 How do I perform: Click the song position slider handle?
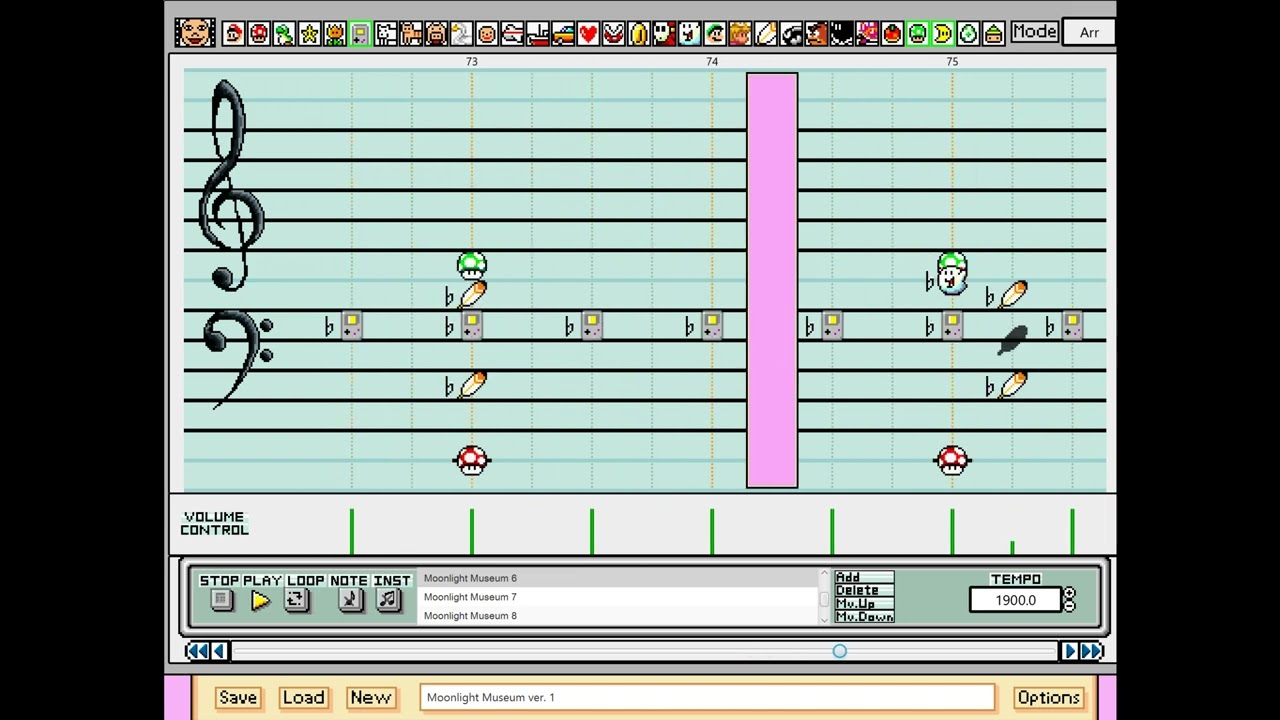[840, 651]
